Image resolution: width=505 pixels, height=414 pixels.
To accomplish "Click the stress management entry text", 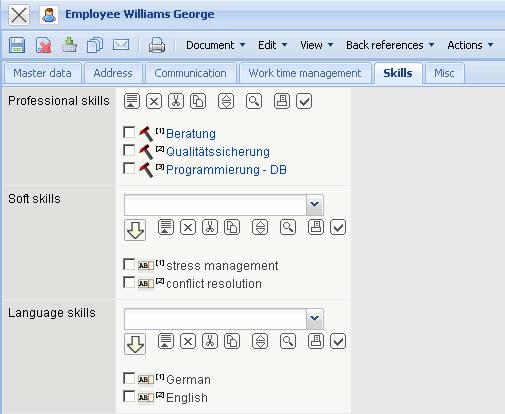I will (x=222, y=266).
